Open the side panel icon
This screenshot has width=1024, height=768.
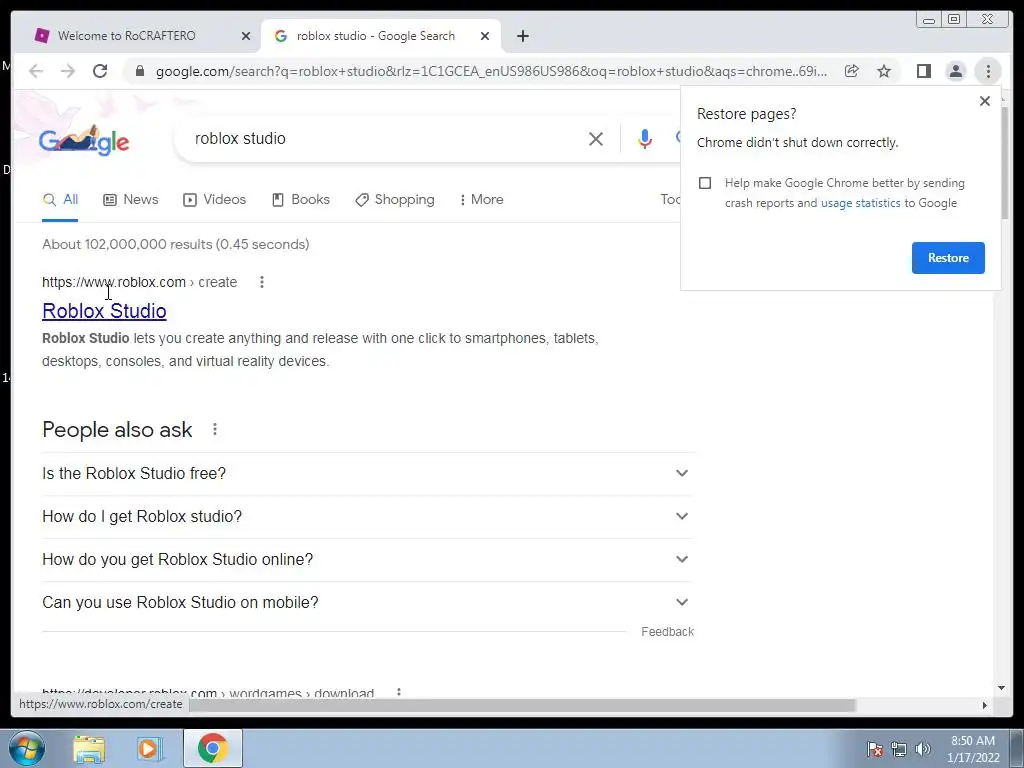click(x=923, y=71)
